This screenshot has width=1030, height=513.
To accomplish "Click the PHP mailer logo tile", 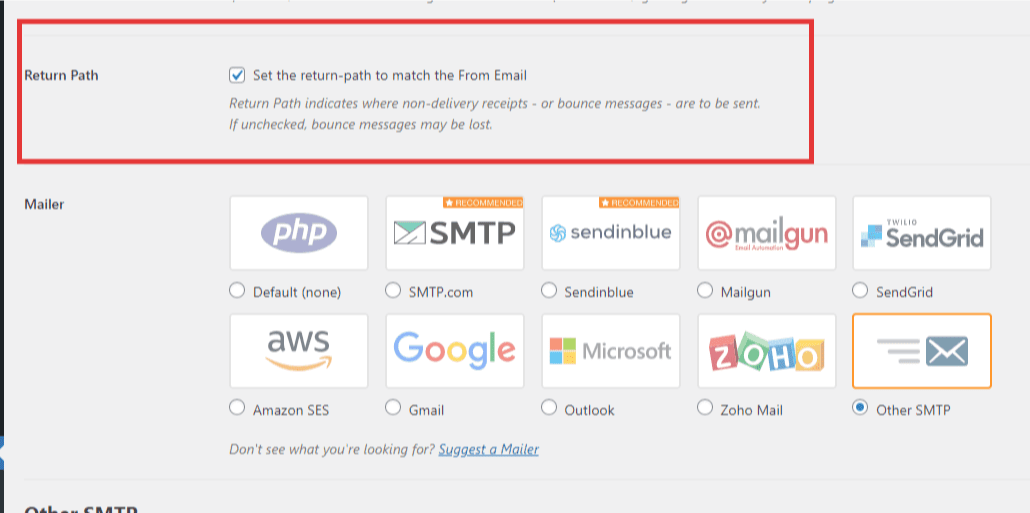I will click(299, 233).
